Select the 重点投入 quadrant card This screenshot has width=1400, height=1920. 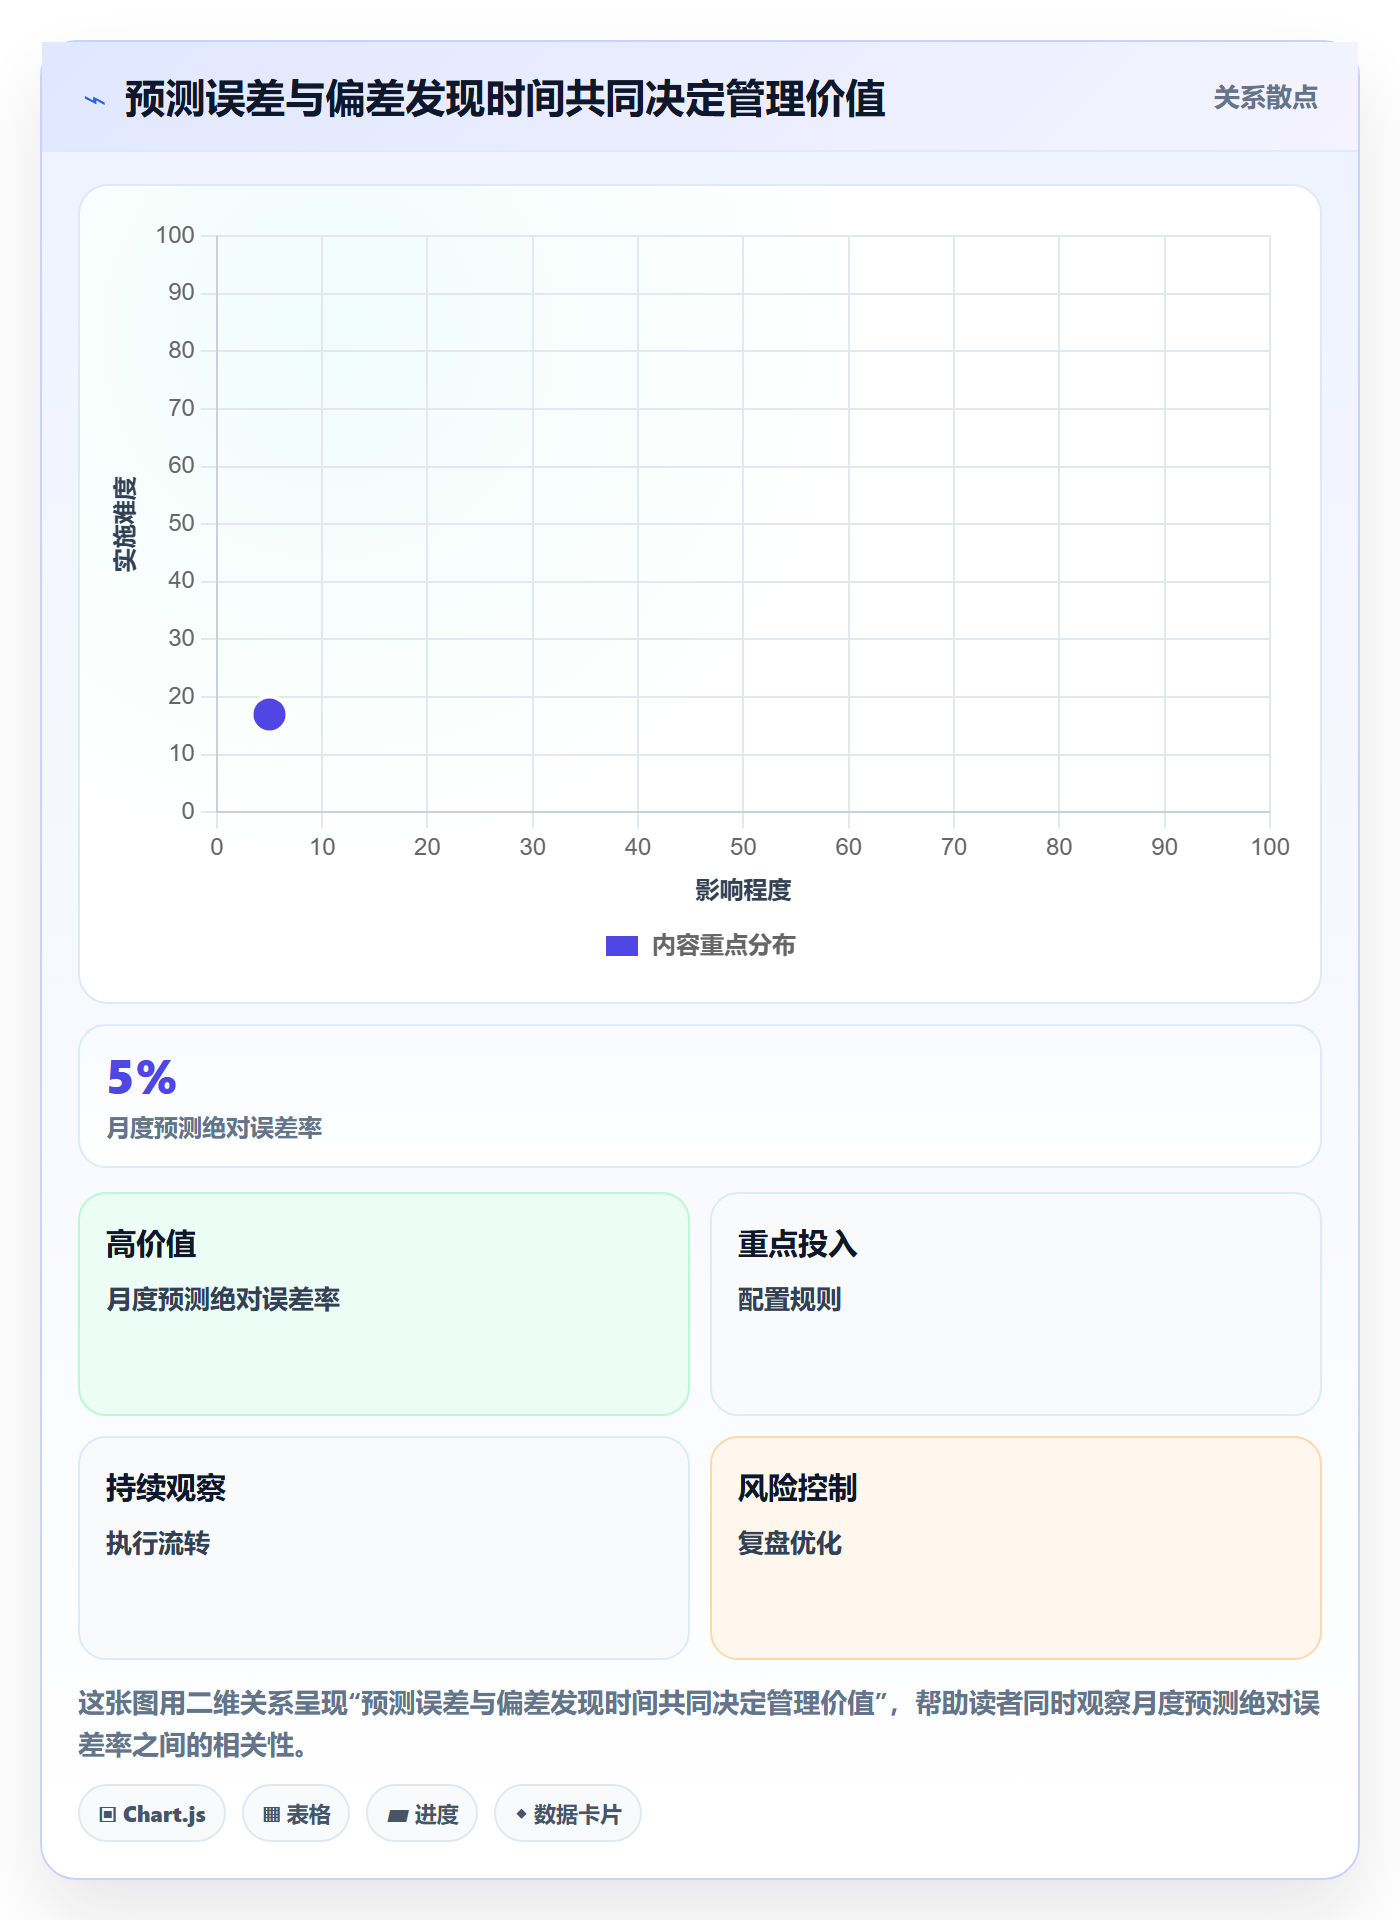[1016, 1304]
